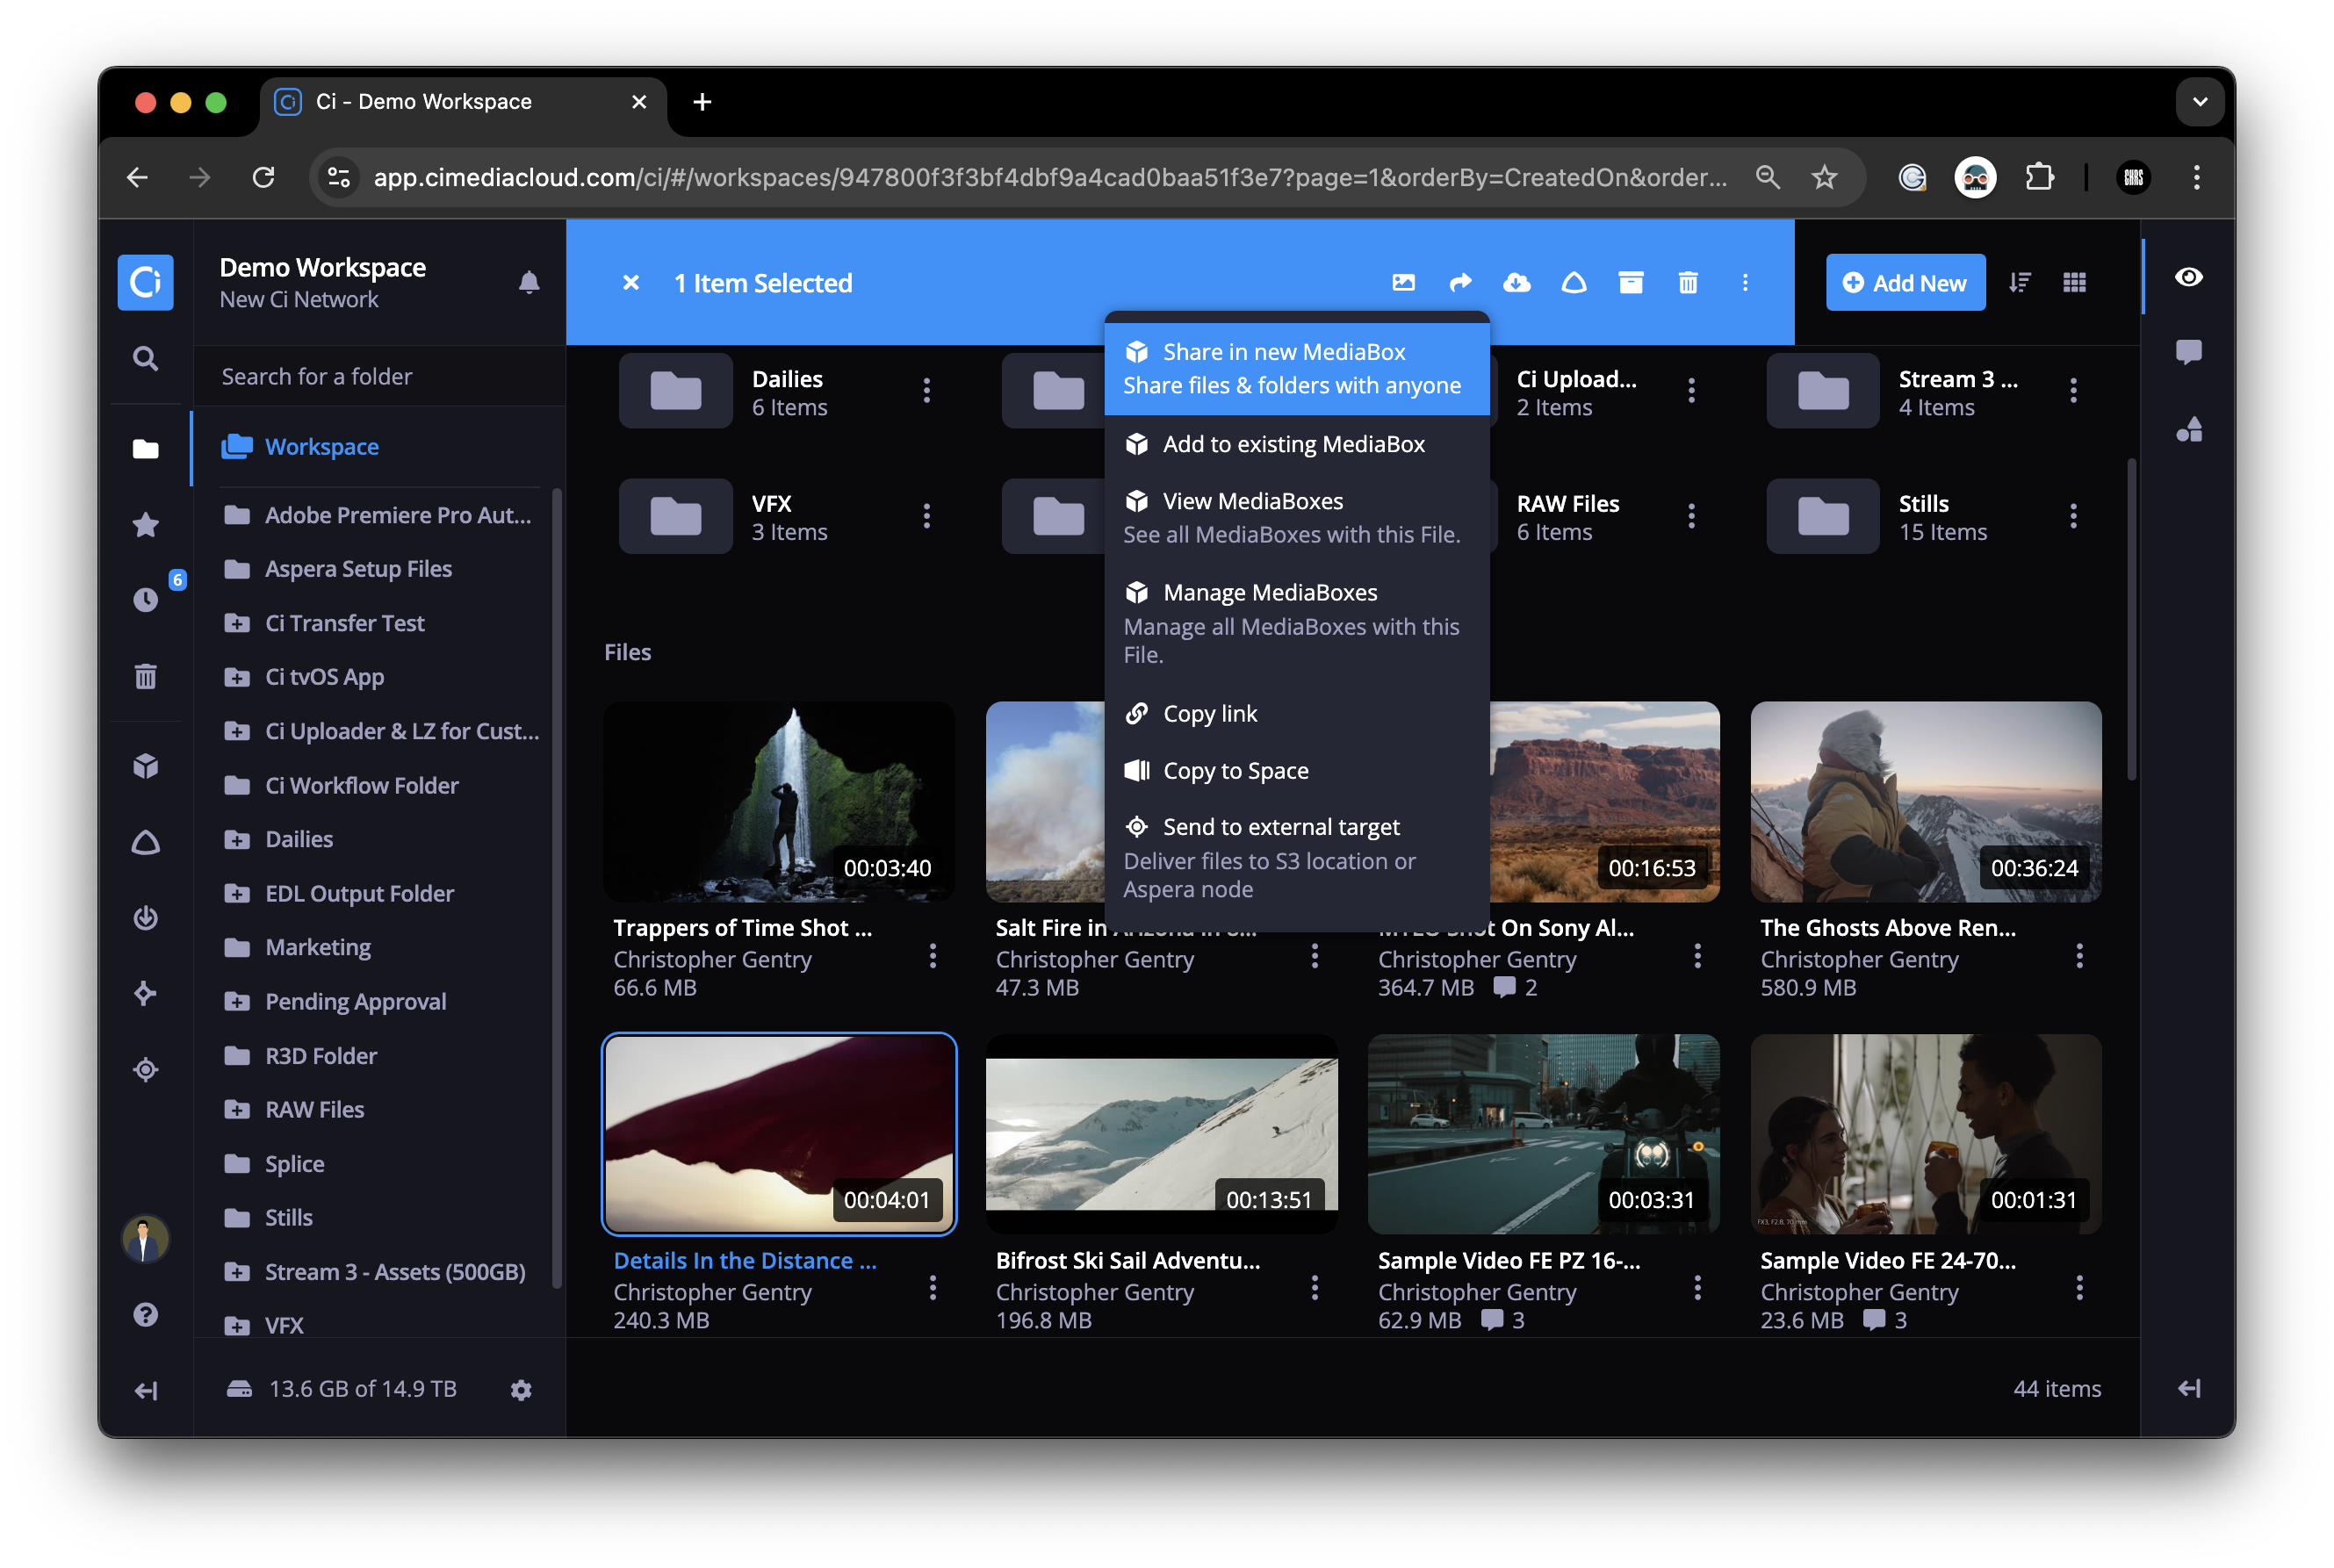Open options for Details In the Distance file
Screen dimensions: 2334x1568
click(x=932, y=1289)
